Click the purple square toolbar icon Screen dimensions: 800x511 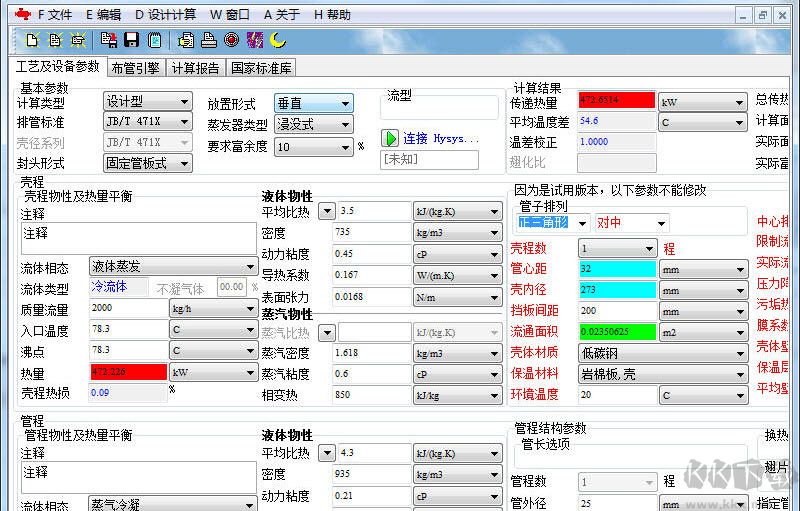[254, 40]
